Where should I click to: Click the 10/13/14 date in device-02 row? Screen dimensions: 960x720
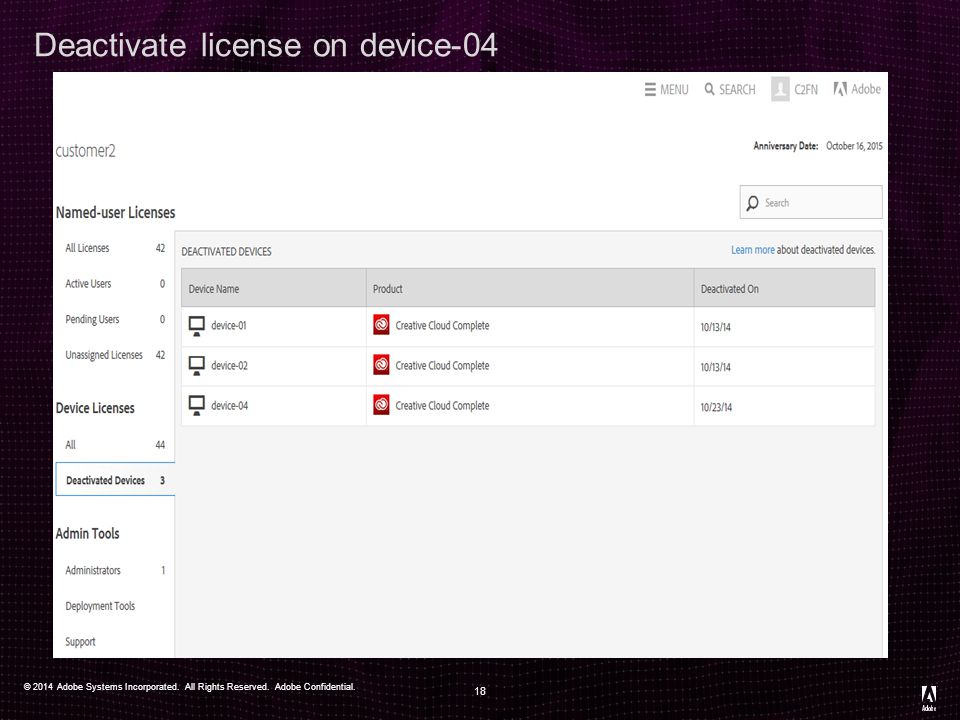pos(715,367)
